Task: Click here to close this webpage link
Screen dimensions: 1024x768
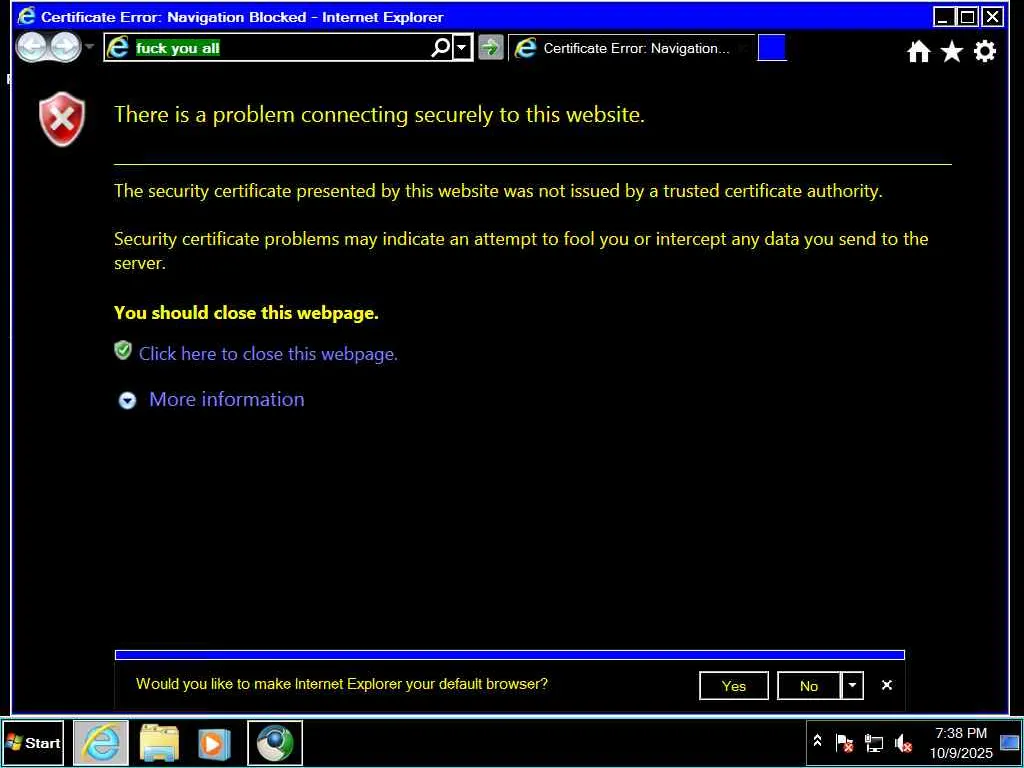Action: 268,354
